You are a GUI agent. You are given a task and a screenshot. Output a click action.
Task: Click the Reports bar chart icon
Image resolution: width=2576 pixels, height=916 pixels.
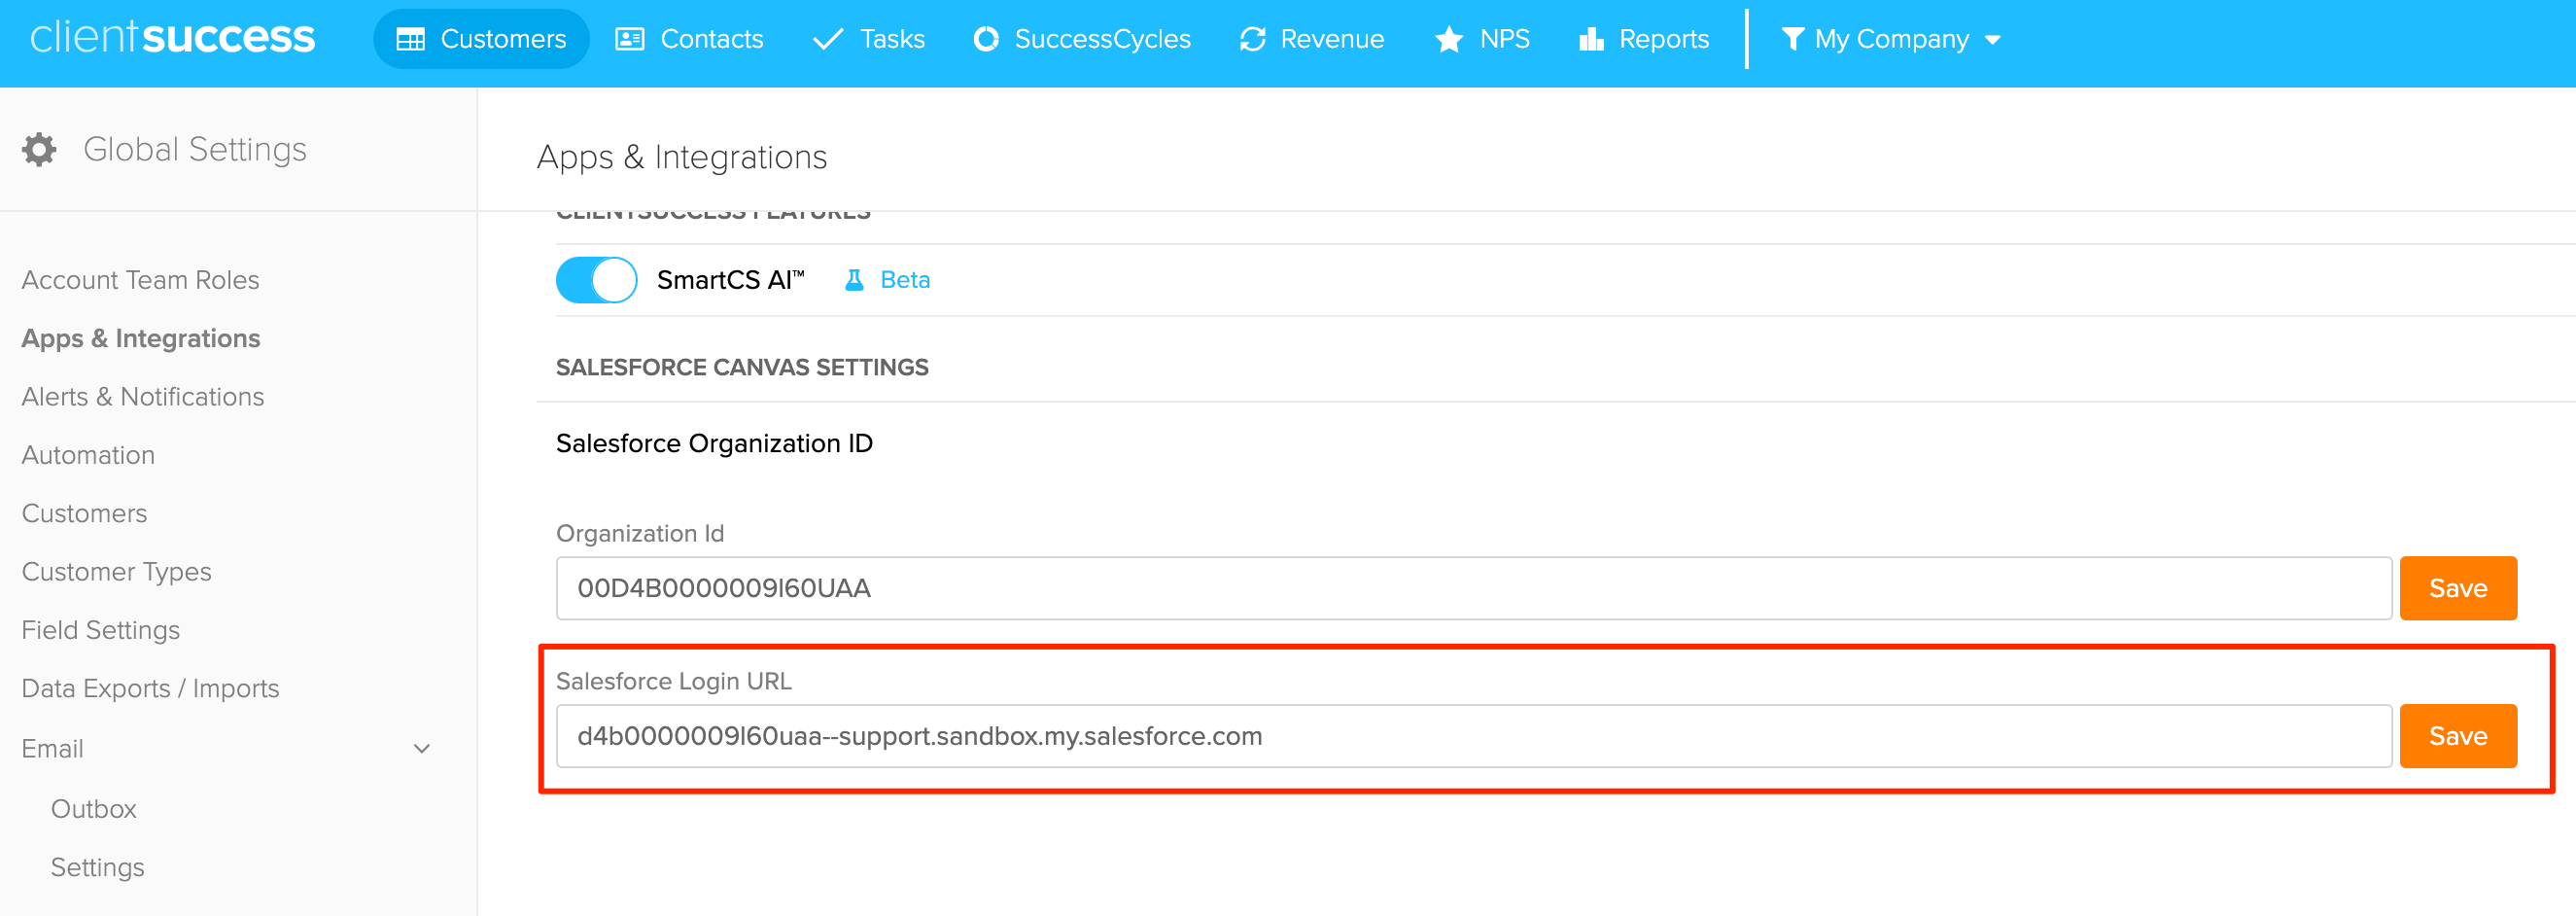tap(1591, 39)
